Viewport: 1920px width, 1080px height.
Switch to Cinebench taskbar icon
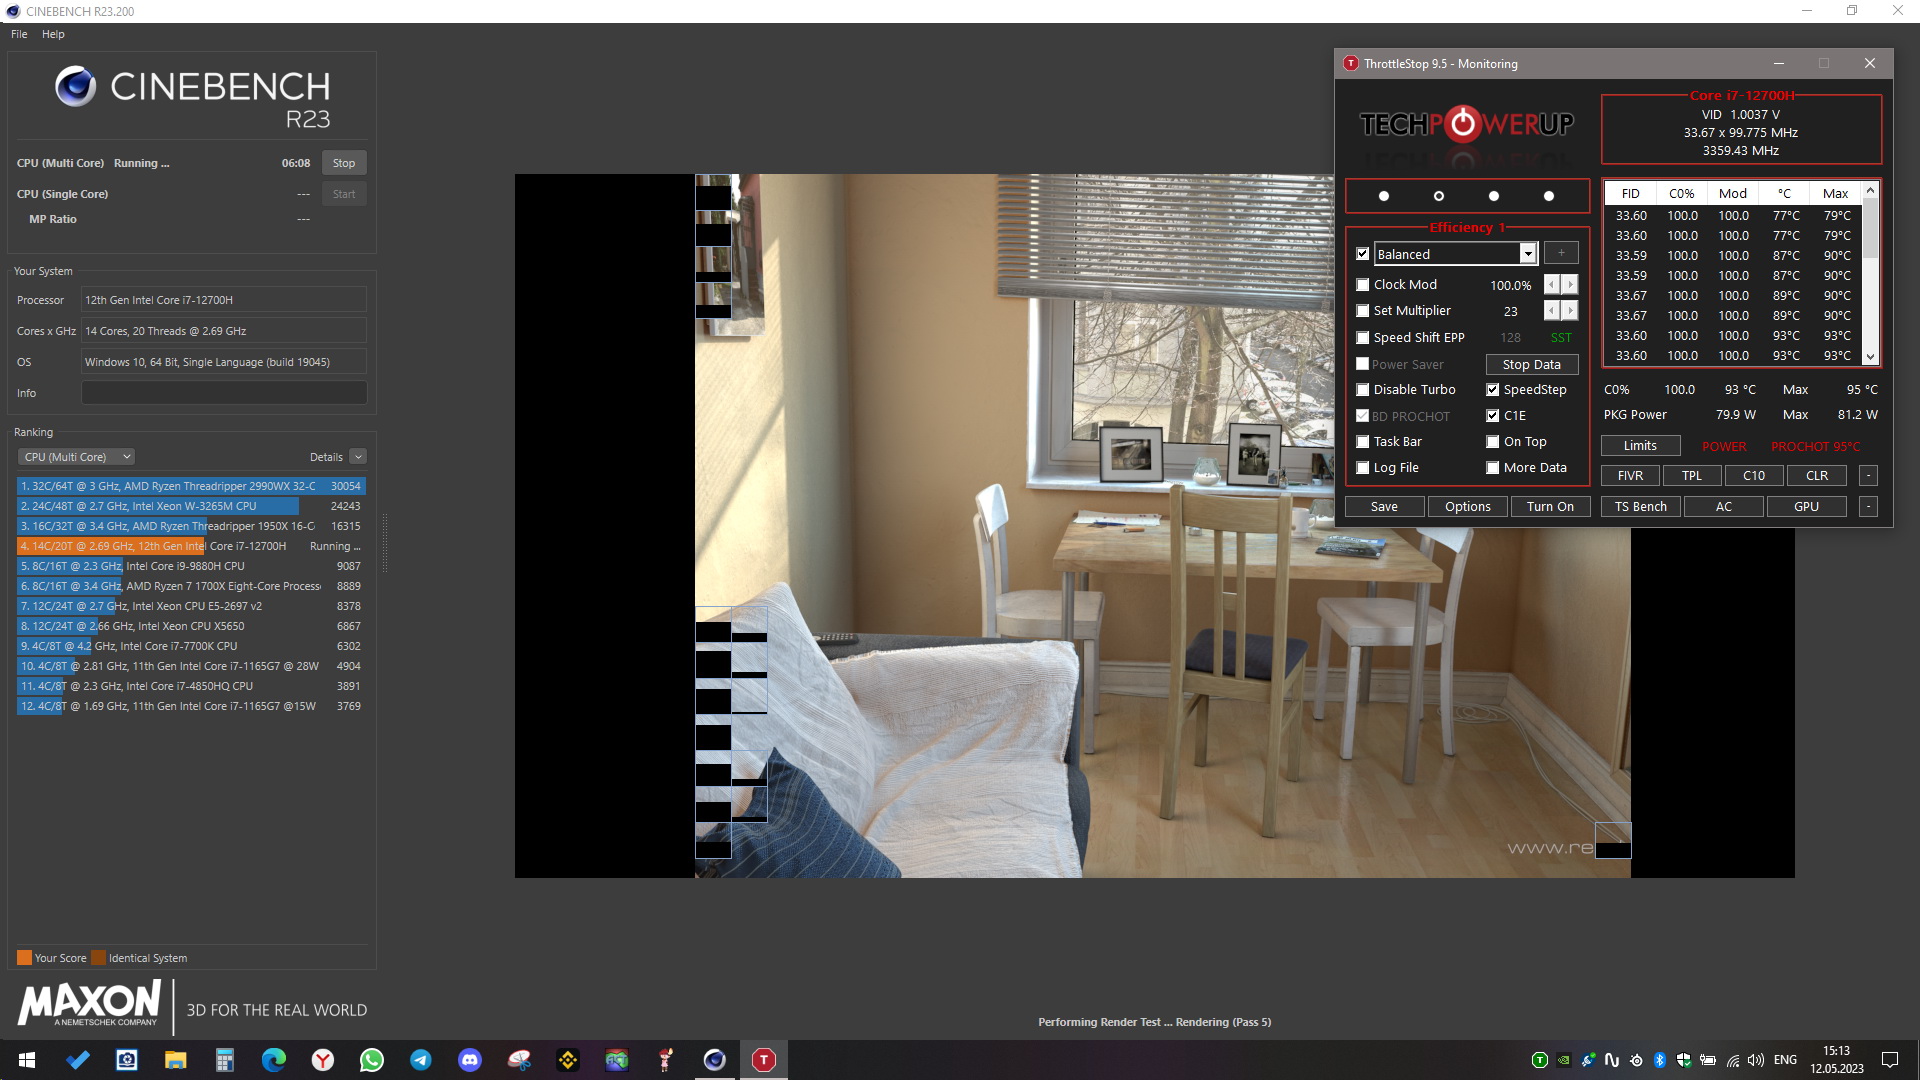[715, 1060]
